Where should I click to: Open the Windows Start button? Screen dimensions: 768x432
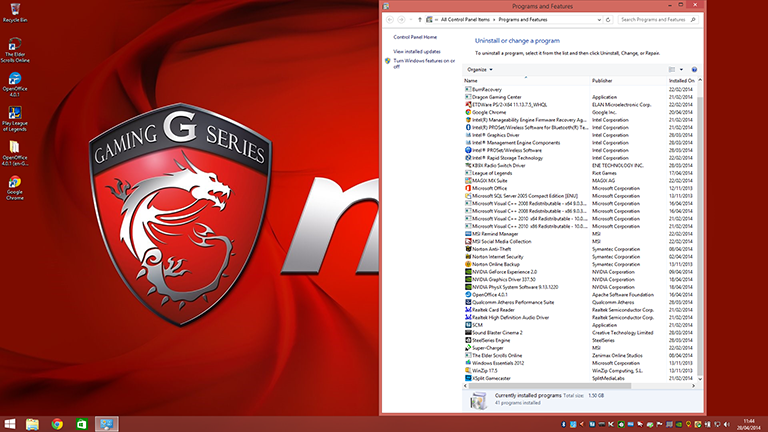click(10, 424)
